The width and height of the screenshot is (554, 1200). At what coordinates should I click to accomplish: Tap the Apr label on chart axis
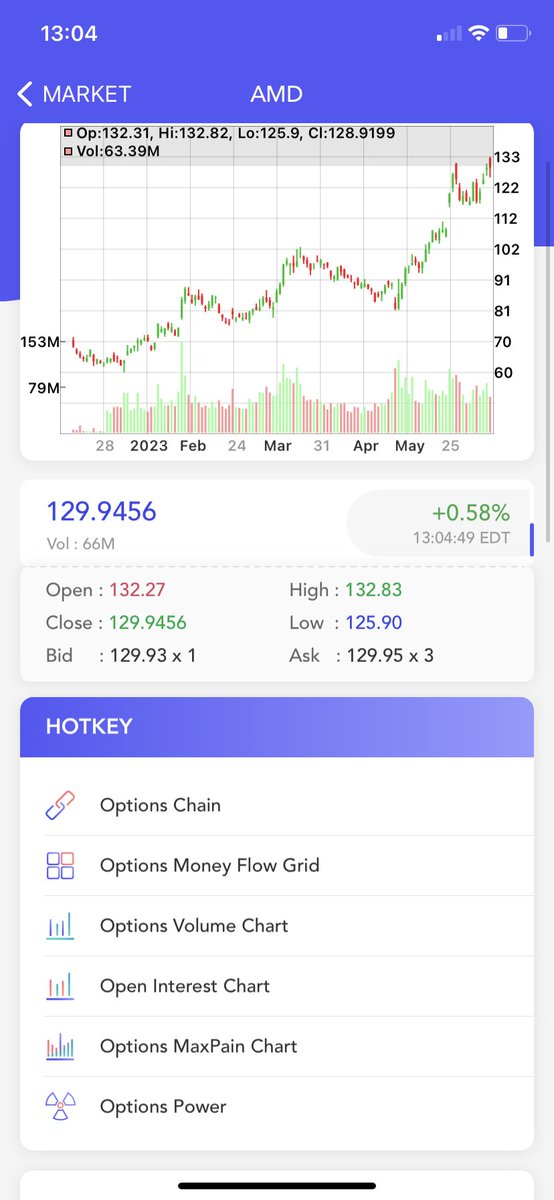pos(366,446)
